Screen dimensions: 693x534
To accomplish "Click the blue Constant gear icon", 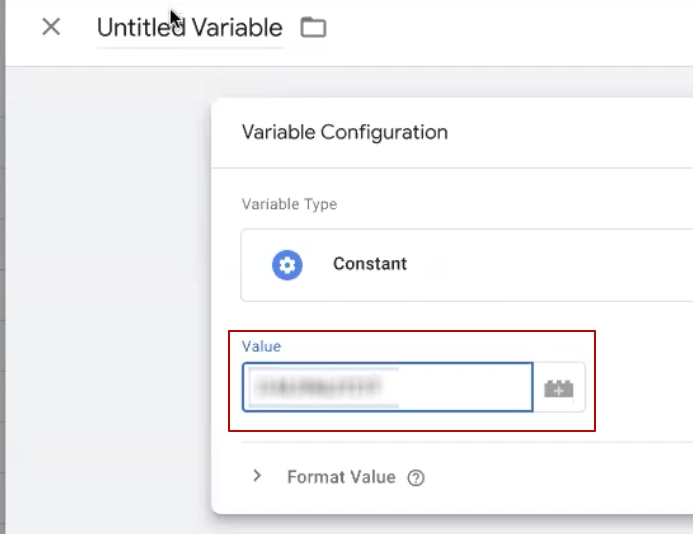I will 287,264.
